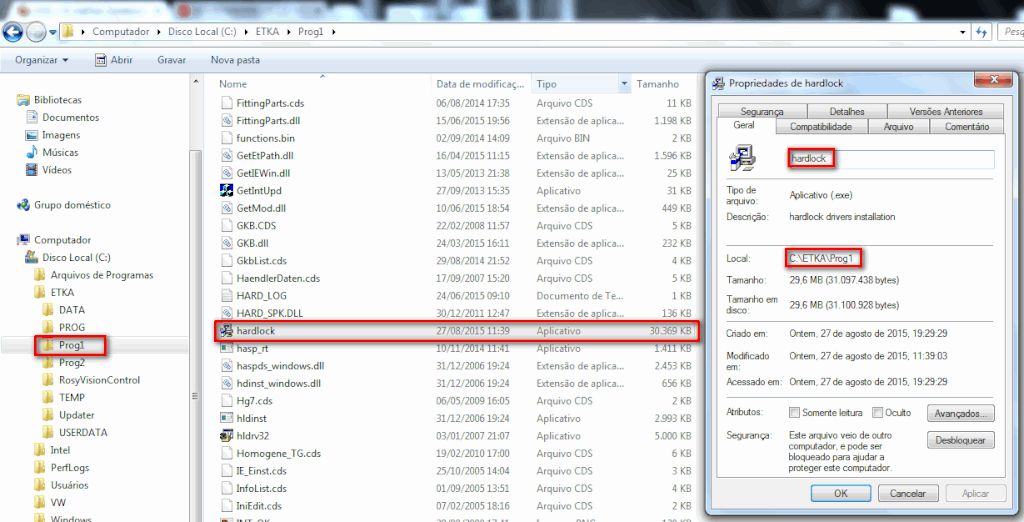Select TEMP folder in tree

click(72, 397)
